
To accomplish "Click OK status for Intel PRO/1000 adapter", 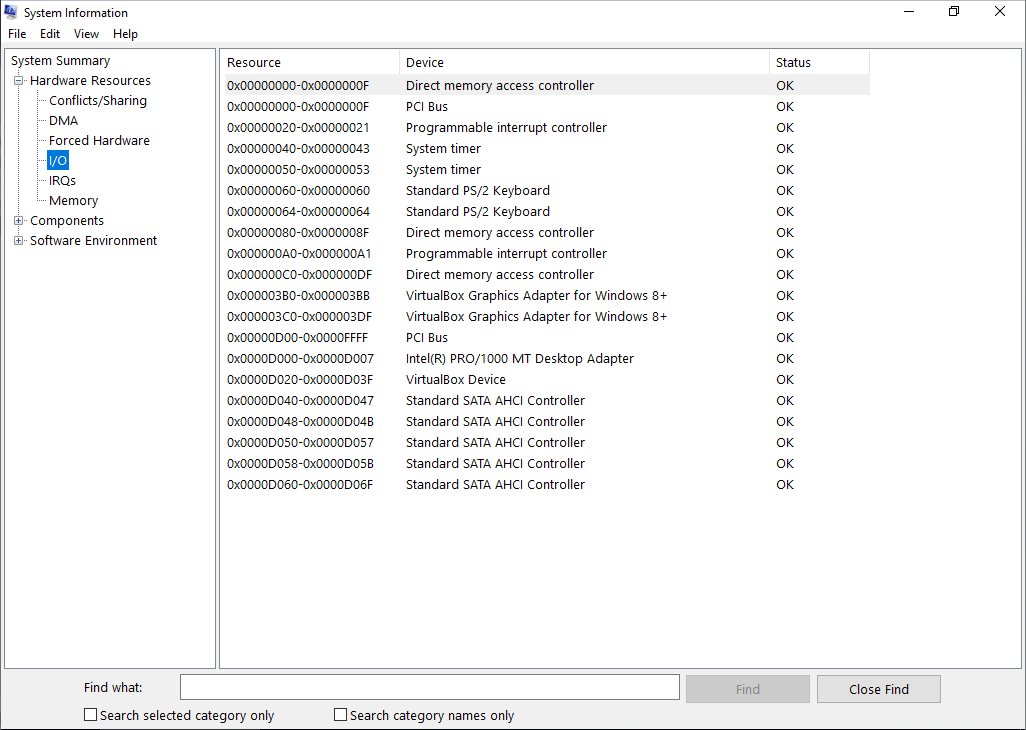I will [x=785, y=358].
